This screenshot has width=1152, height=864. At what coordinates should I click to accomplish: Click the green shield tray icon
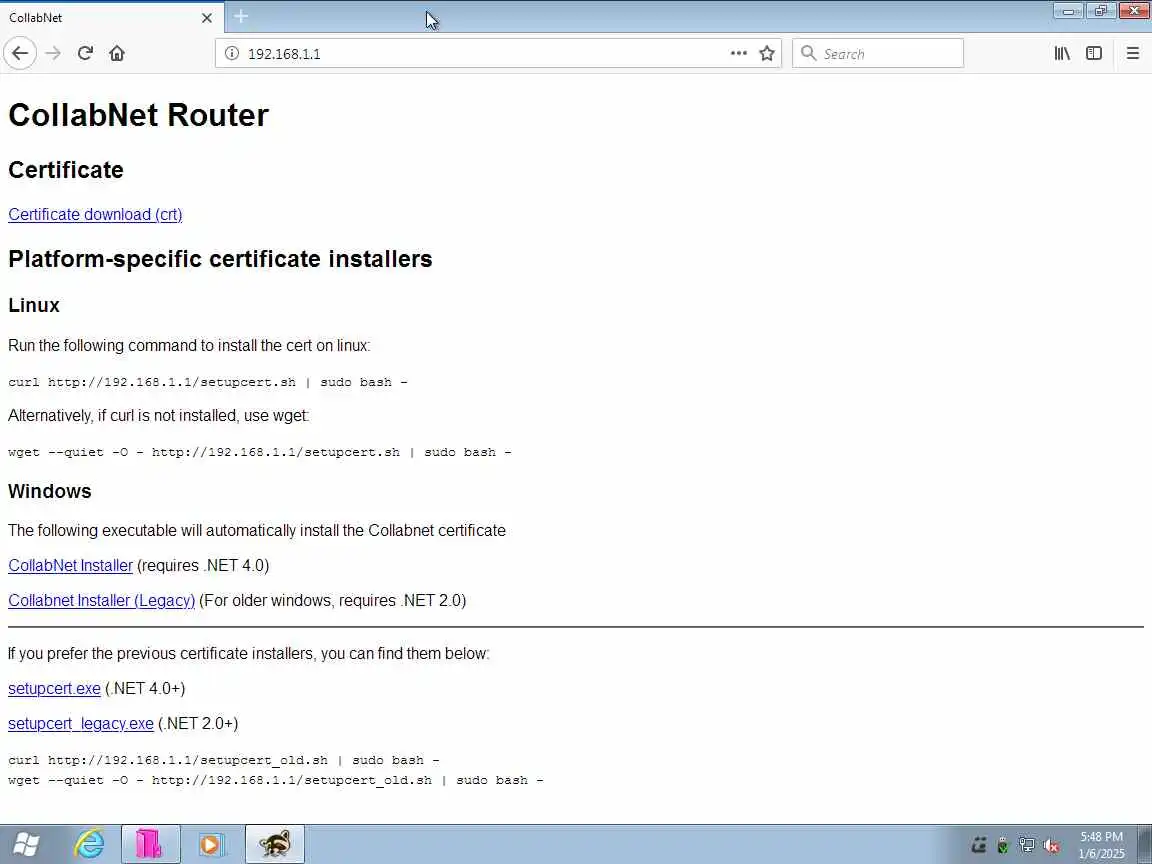(1003, 846)
